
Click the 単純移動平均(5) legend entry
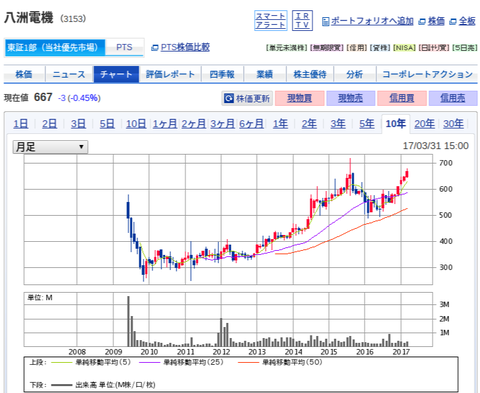pyautogui.click(x=91, y=362)
